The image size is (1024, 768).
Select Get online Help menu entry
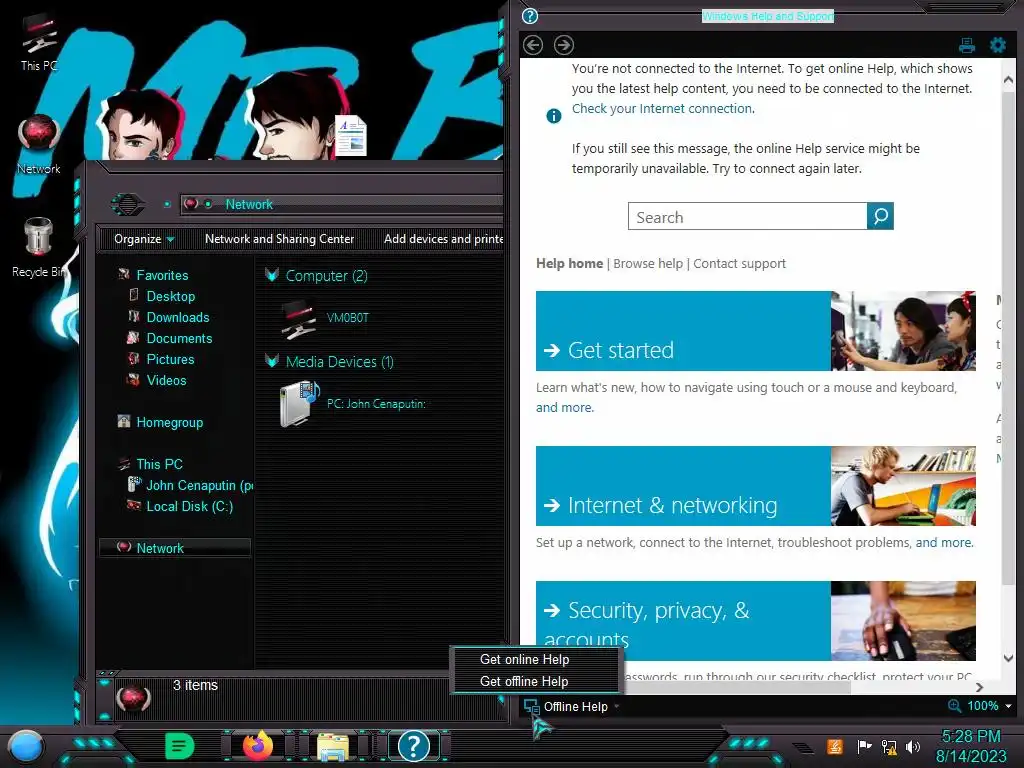(524, 660)
